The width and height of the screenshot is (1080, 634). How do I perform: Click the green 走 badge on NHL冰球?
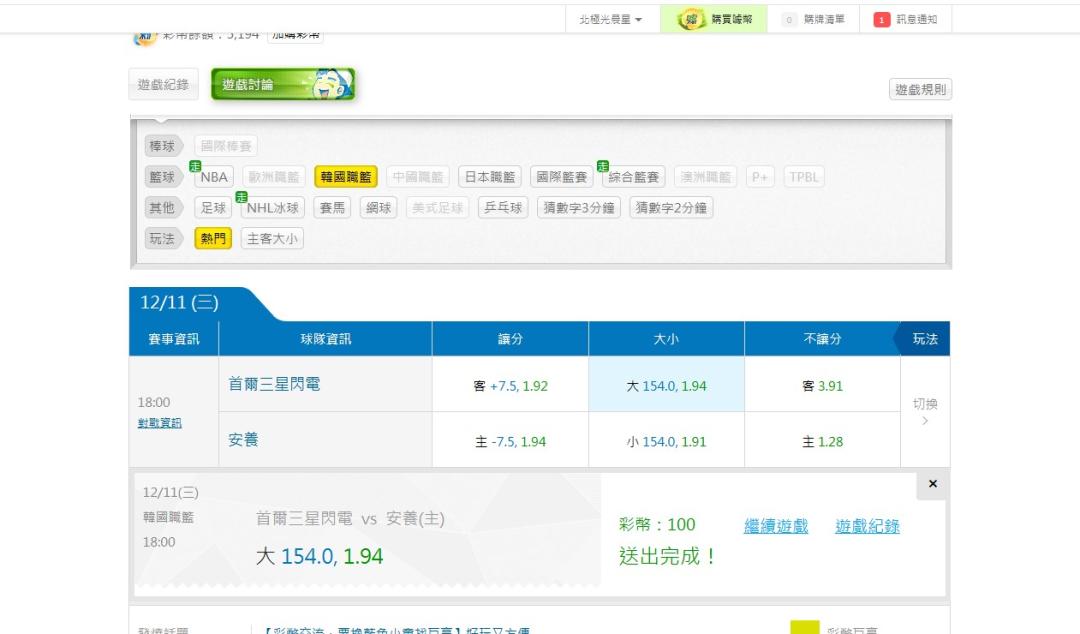(241, 197)
